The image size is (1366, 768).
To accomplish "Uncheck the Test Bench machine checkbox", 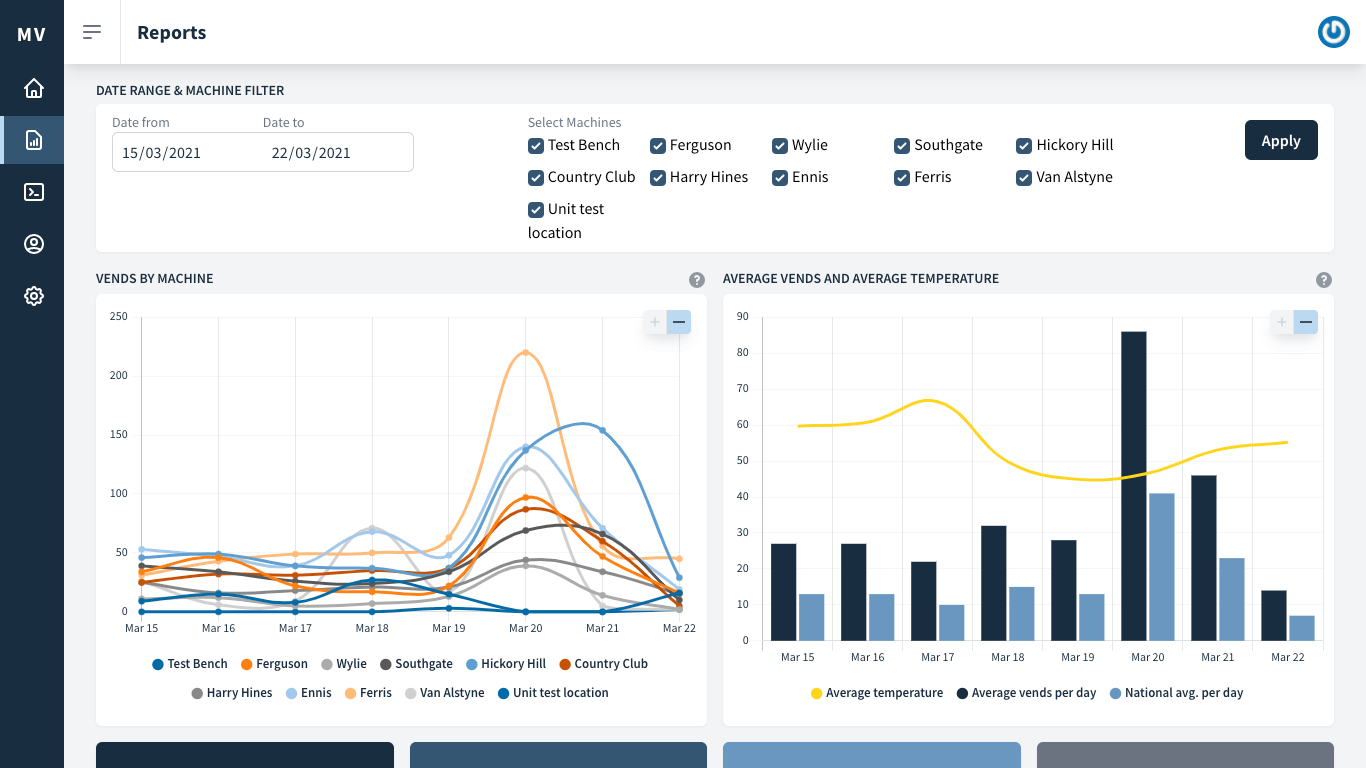I will click(x=536, y=146).
